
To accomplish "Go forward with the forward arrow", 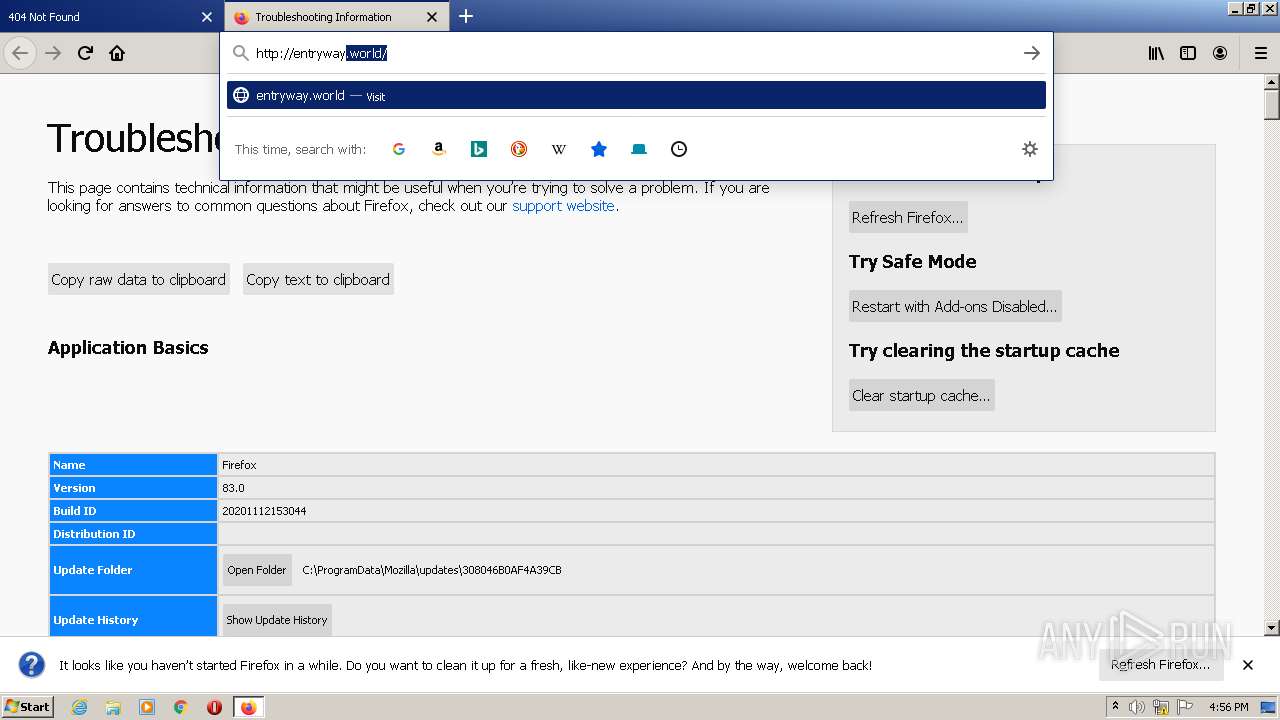I will tap(53, 53).
